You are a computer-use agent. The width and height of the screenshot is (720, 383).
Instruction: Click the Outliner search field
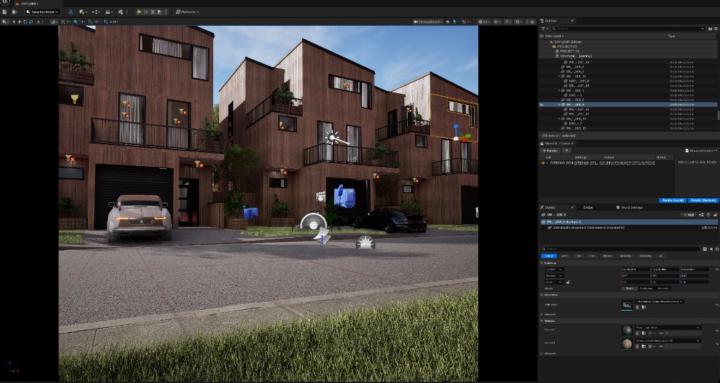coord(628,28)
